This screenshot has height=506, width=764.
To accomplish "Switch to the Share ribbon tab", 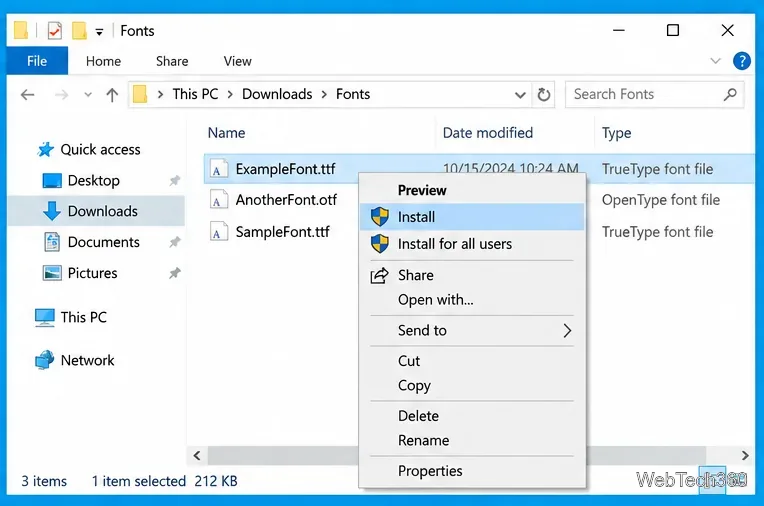I will (x=172, y=61).
